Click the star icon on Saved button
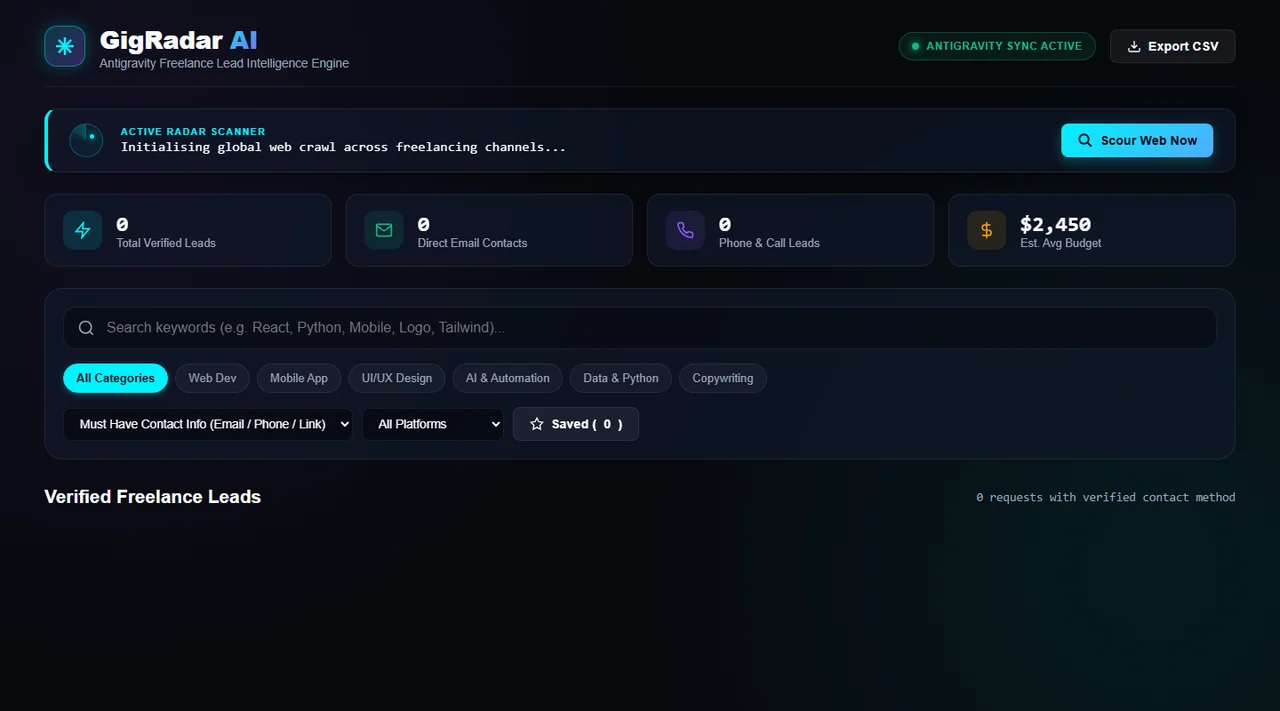Viewport: 1280px width, 711px height. pyautogui.click(x=537, y=424)
